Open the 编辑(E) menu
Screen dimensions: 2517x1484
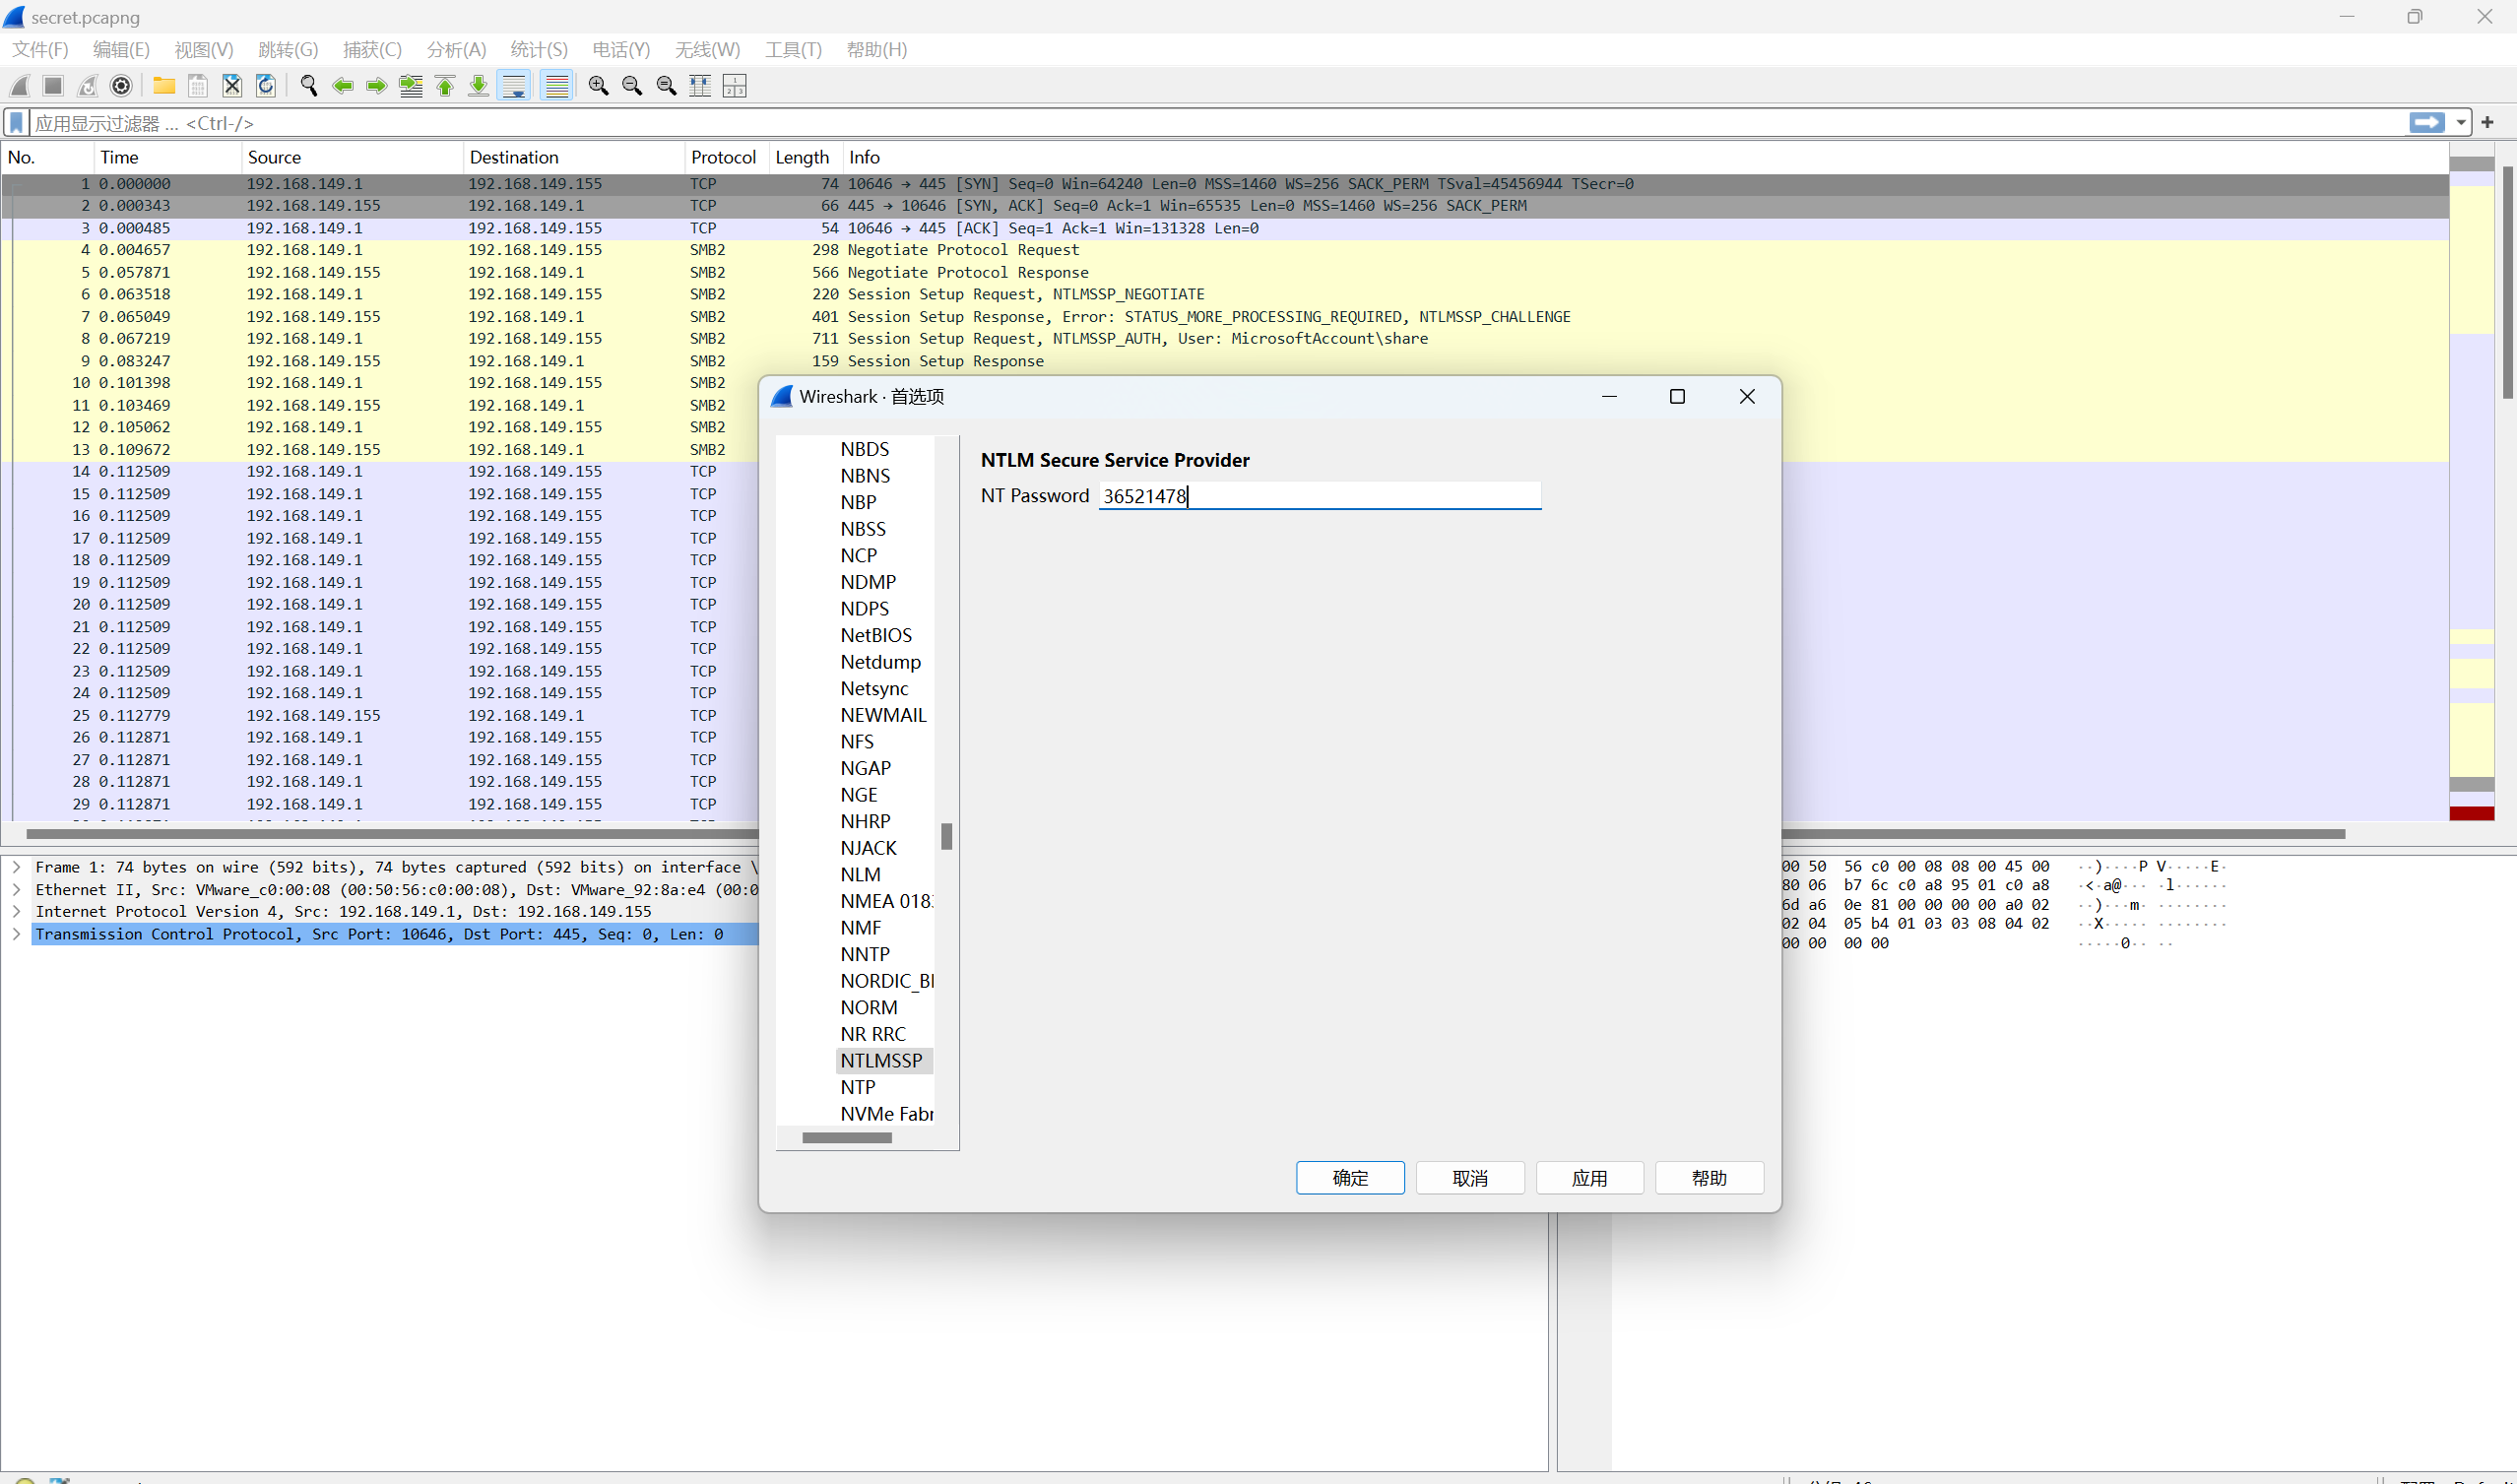(x=121, y=49)
